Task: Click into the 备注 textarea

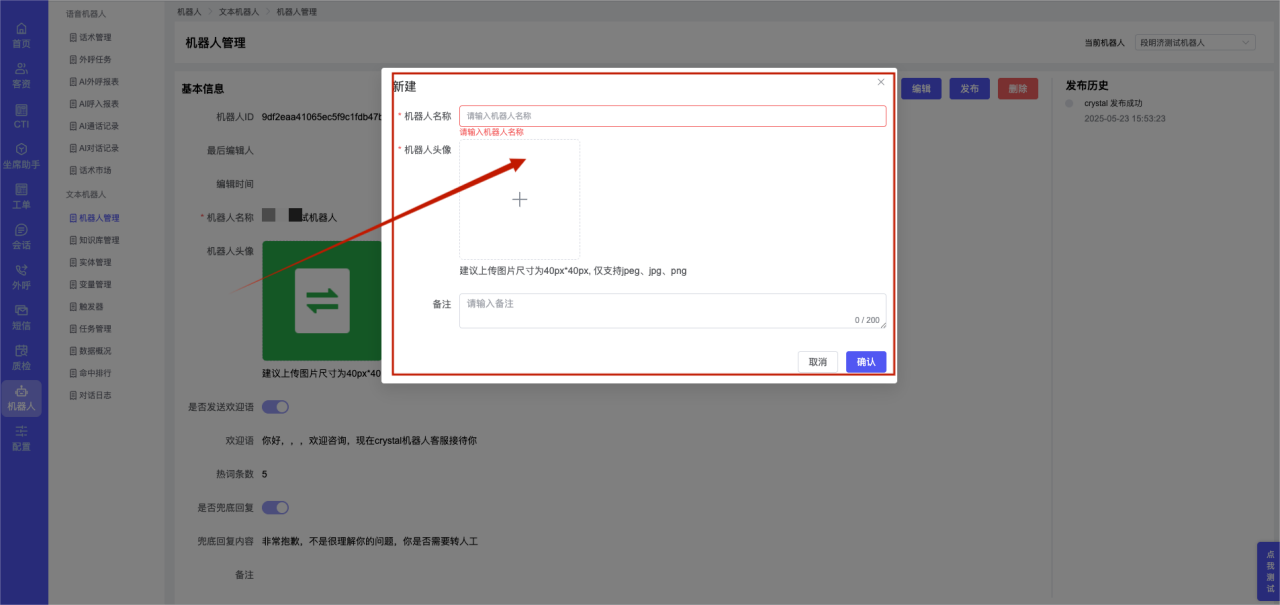Action: click(672, 310)
